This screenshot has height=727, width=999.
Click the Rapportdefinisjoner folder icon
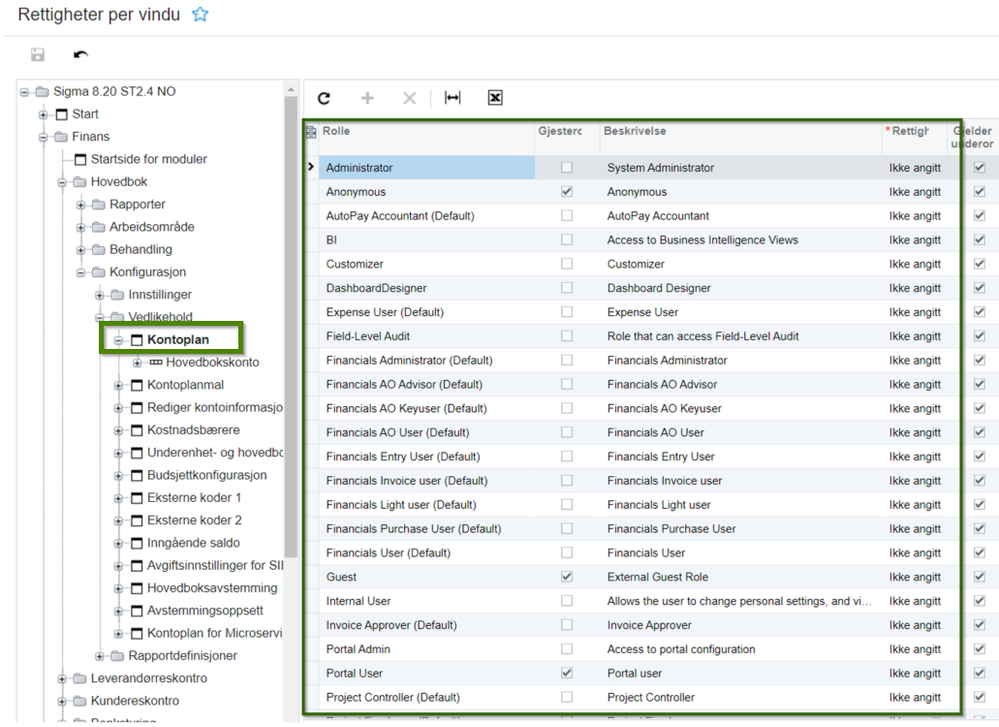pyautogui.click(x=117, y=656)
